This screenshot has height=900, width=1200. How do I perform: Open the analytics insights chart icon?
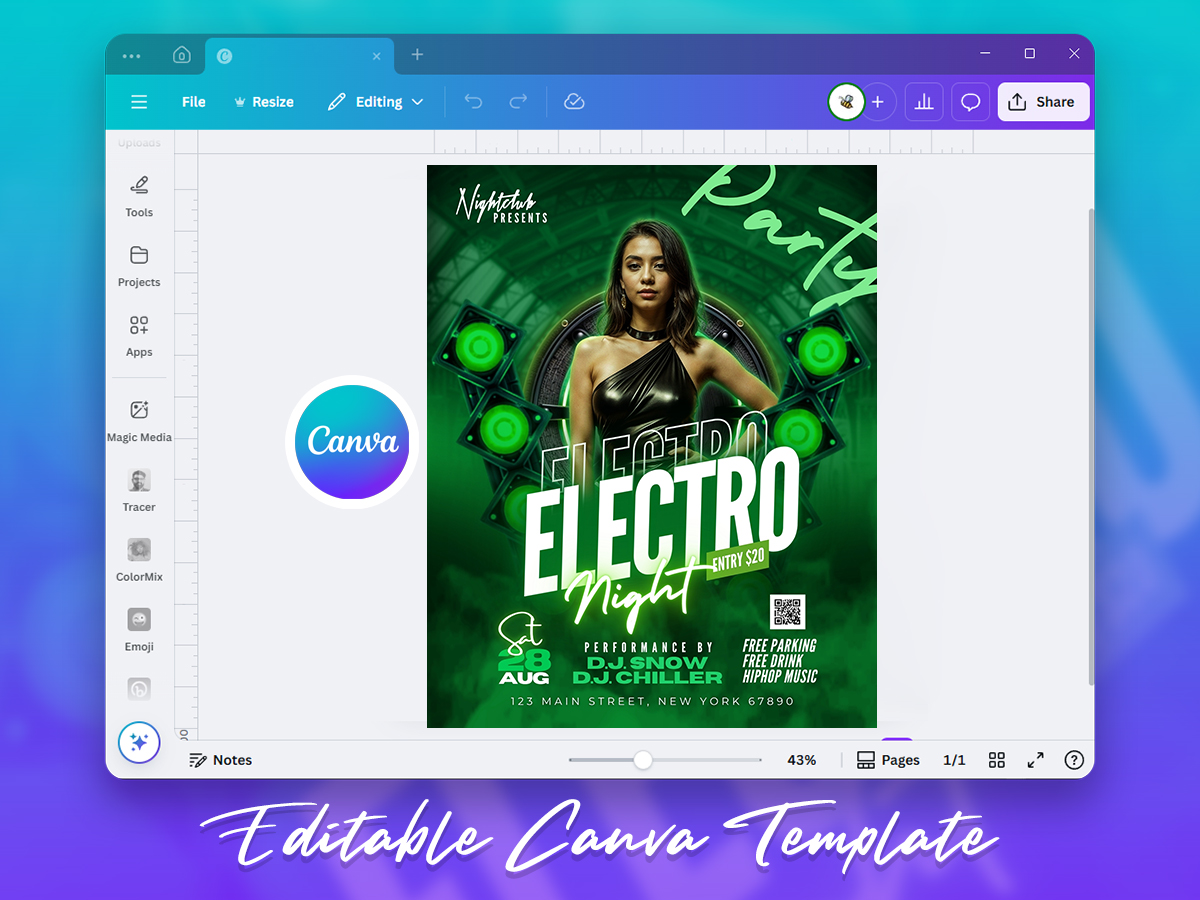[924, 102]
